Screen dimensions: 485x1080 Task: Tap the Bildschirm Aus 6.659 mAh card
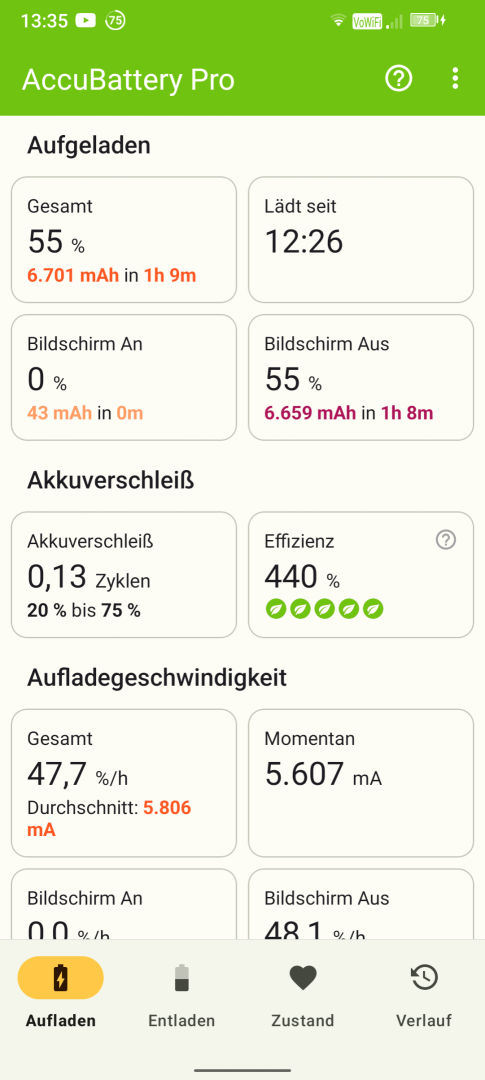click(x=361, y=377)
